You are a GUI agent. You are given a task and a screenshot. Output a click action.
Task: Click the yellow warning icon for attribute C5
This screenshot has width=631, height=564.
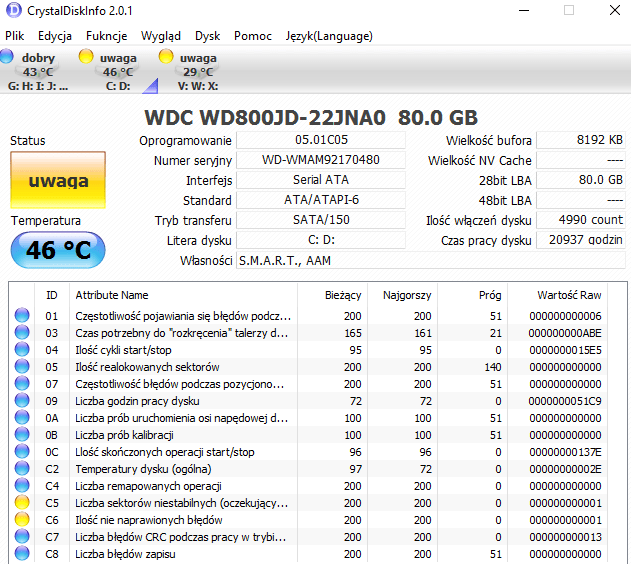[22, 503]
